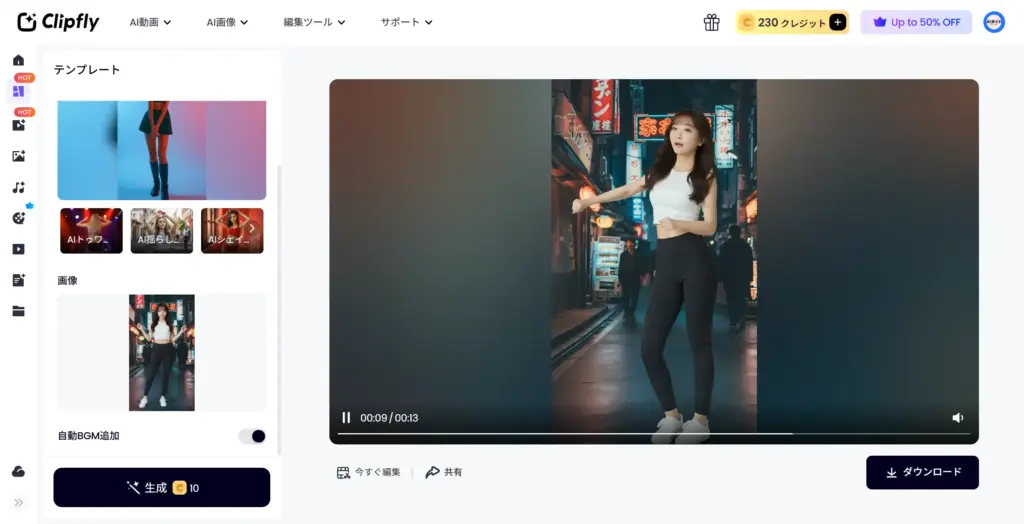Open the video player sidebar icon
Screen dimensions: 1024x524
coord(18,249)
